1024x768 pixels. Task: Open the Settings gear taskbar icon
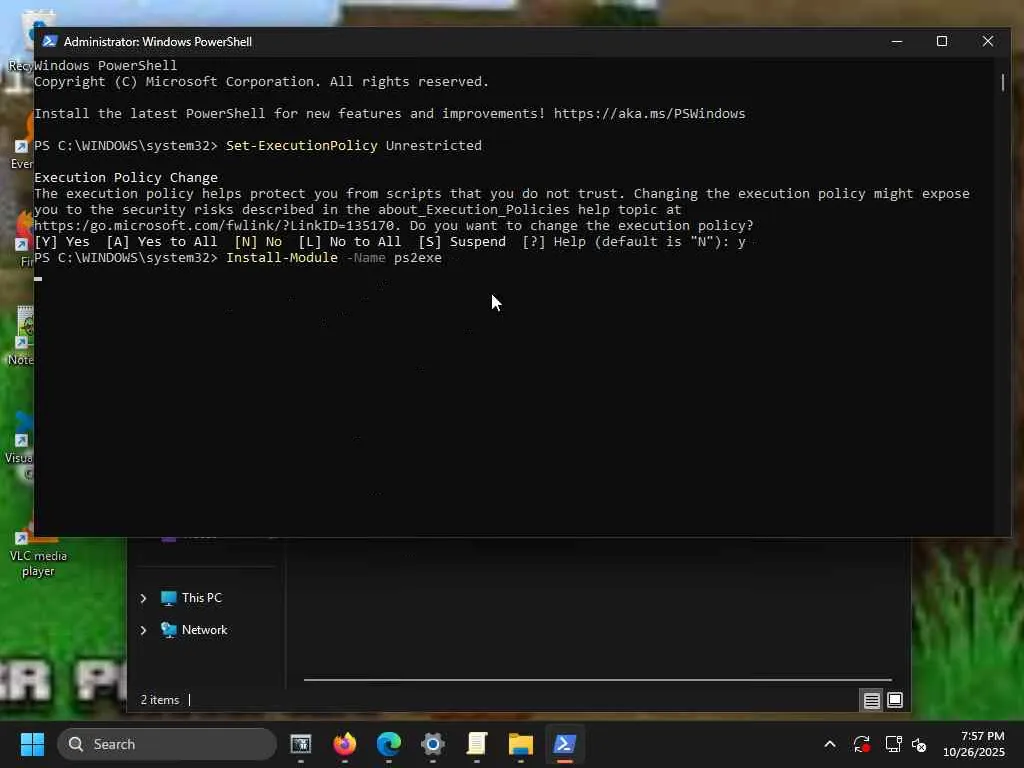coord(432,744)
